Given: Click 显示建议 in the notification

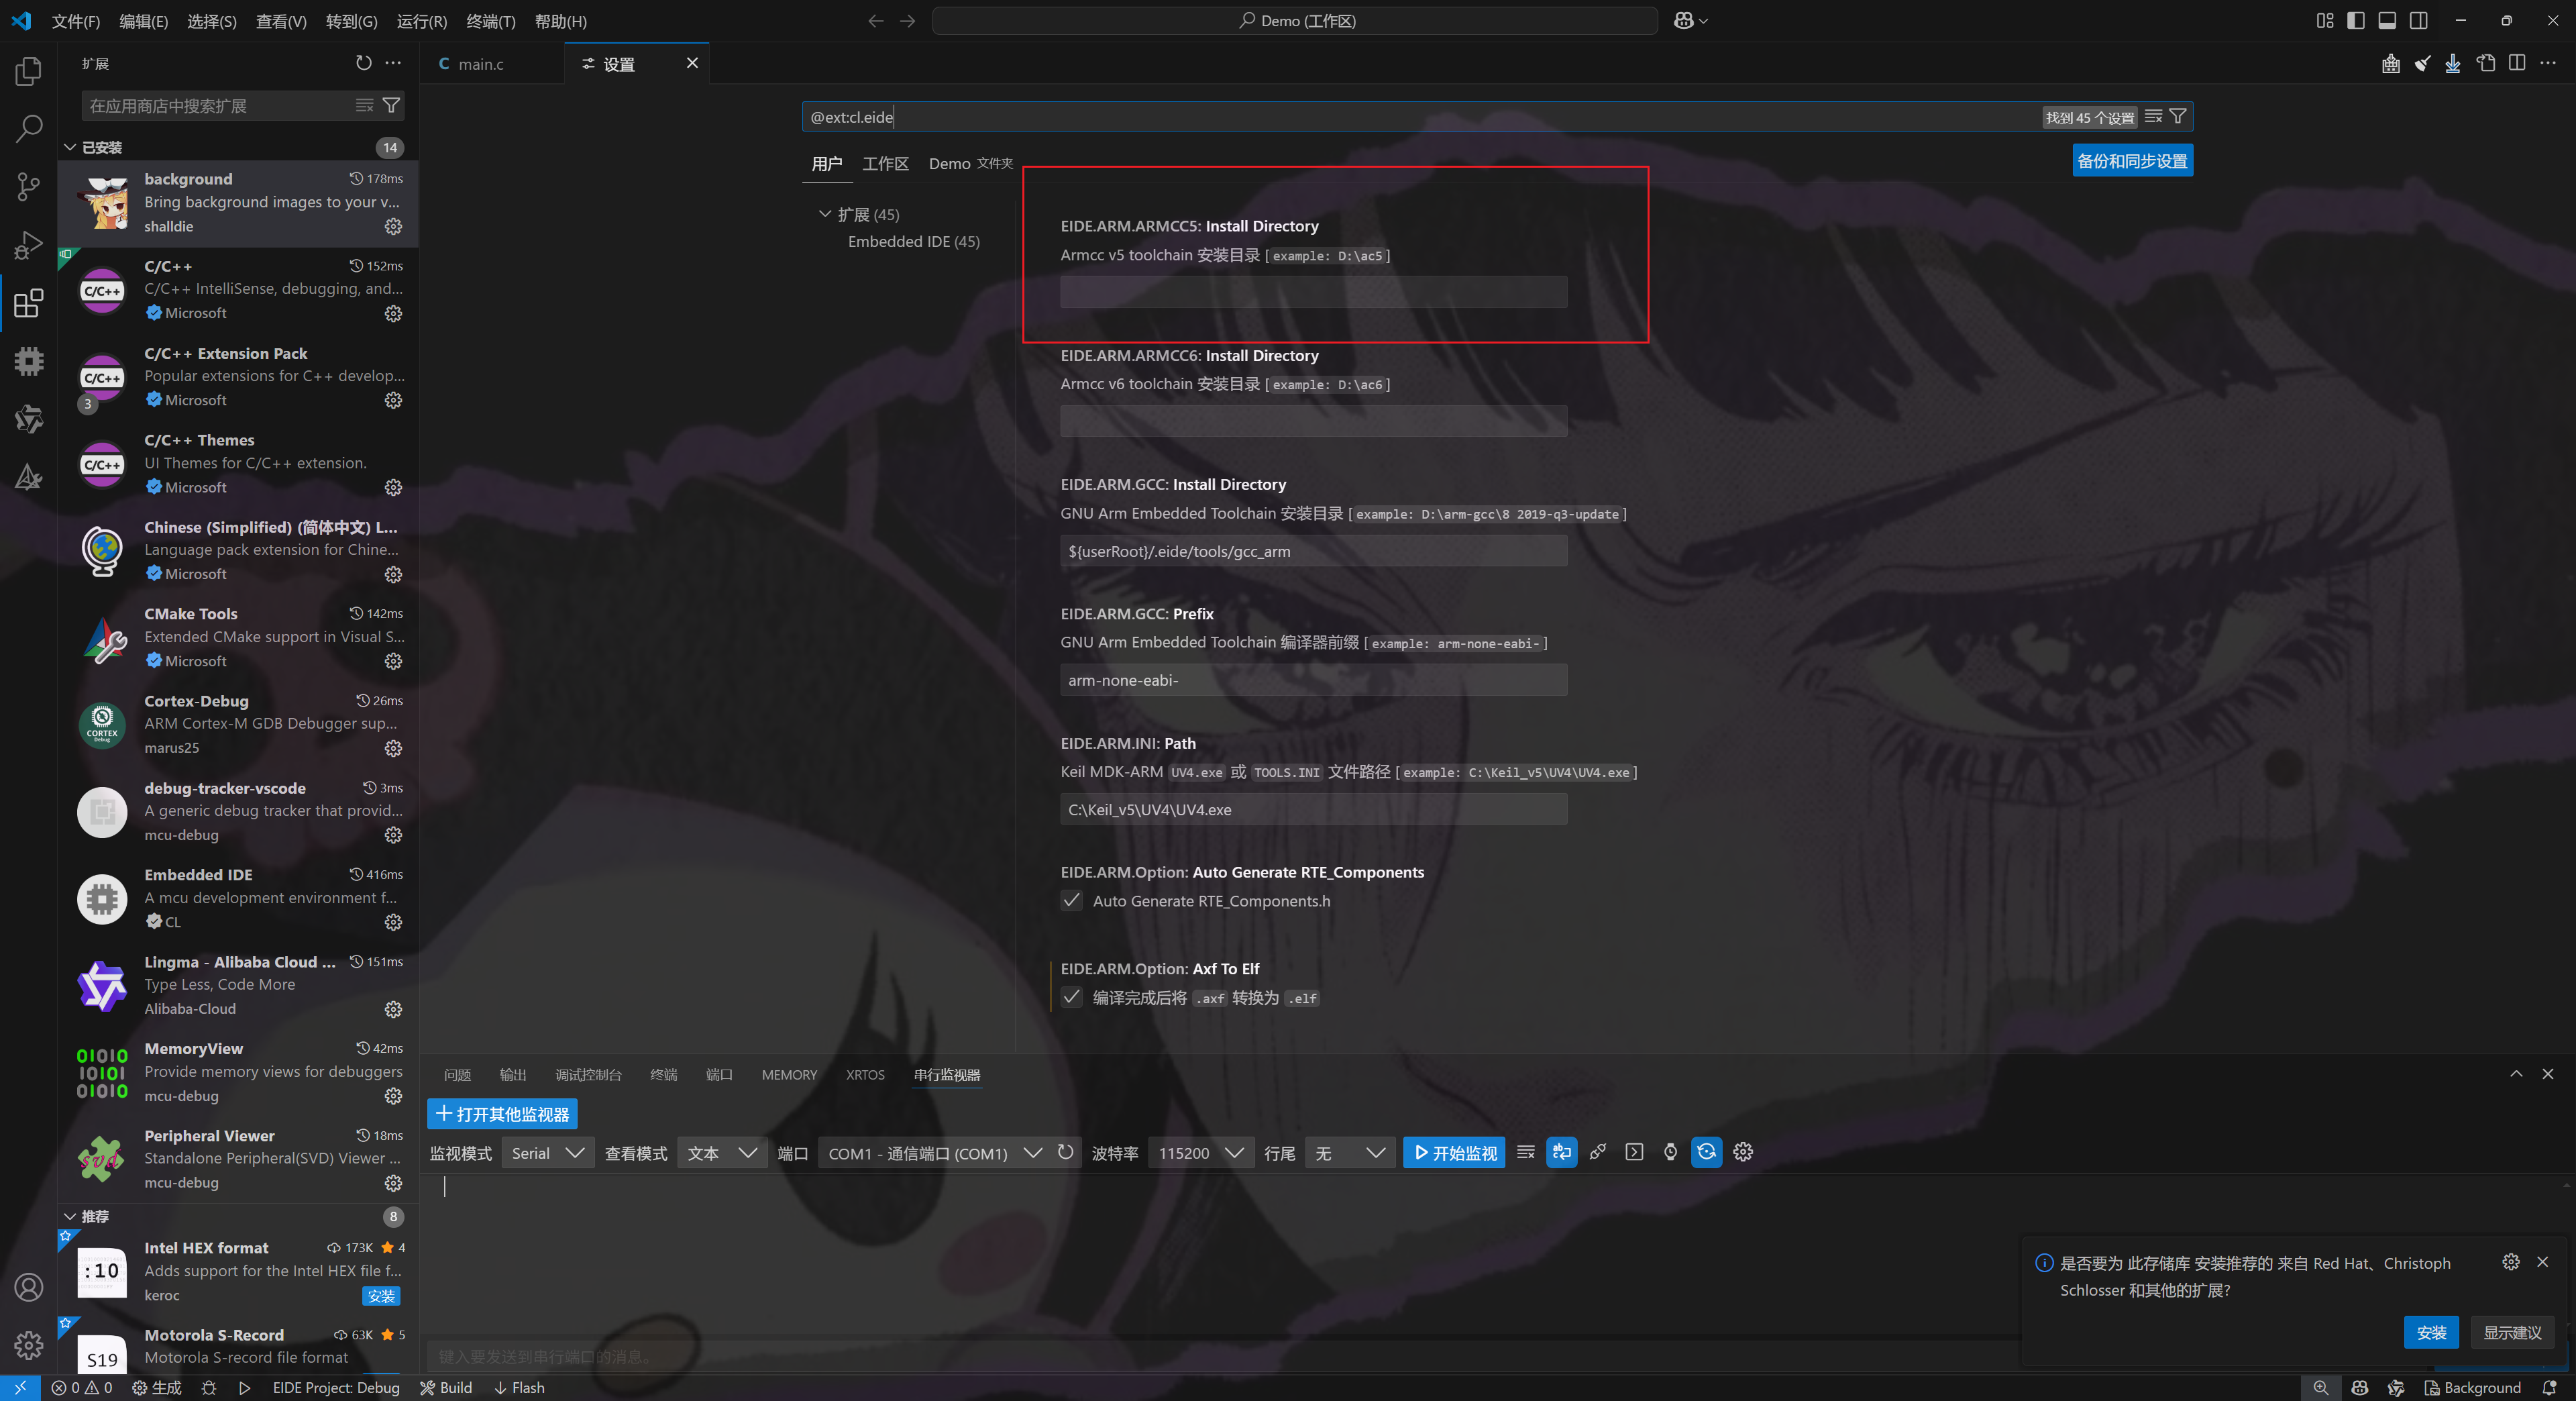Looking at the screenshot, I should click(x=2512, y=1332).
